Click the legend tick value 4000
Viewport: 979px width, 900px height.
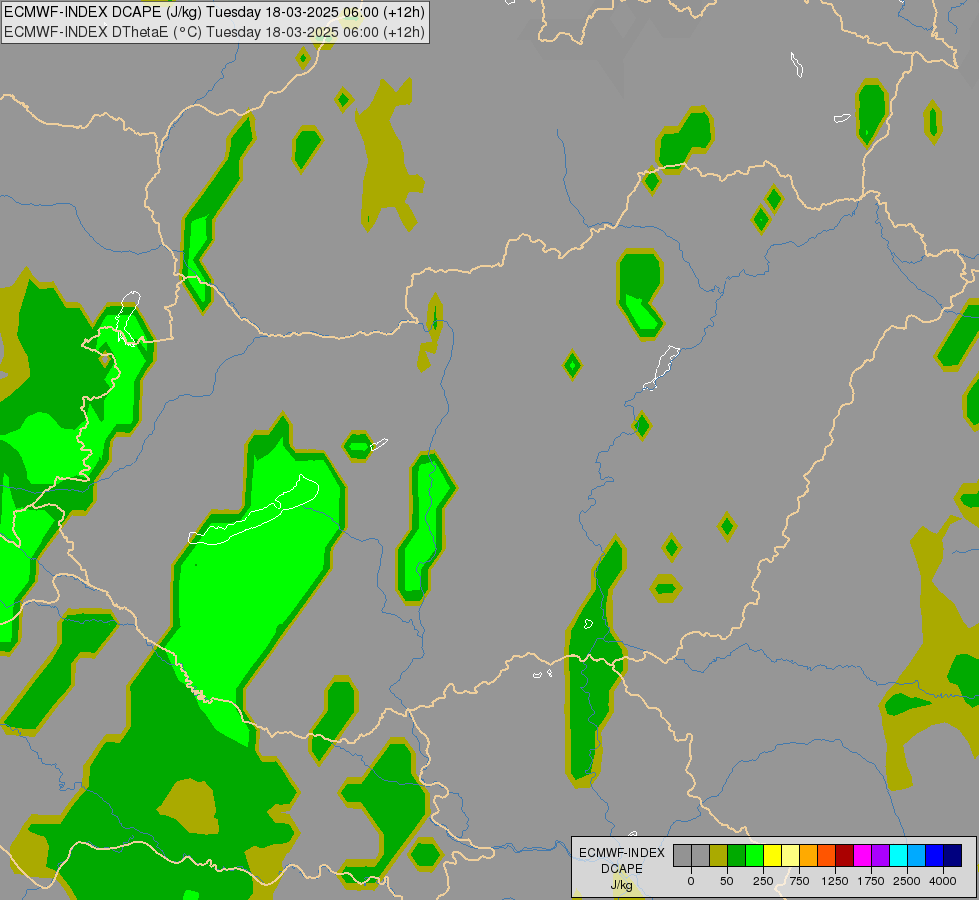pyautogui.click(x=943, y=881)
